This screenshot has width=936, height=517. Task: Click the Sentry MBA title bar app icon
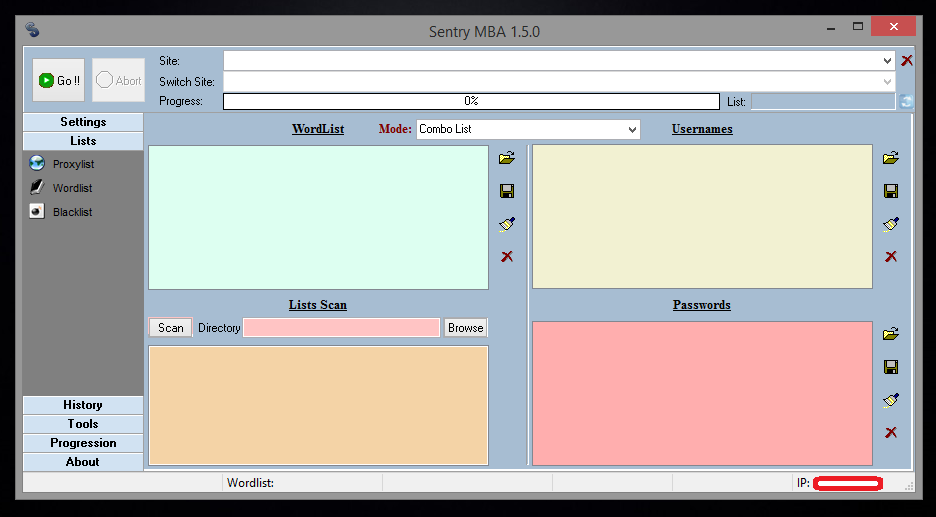[x=32, y=30]
